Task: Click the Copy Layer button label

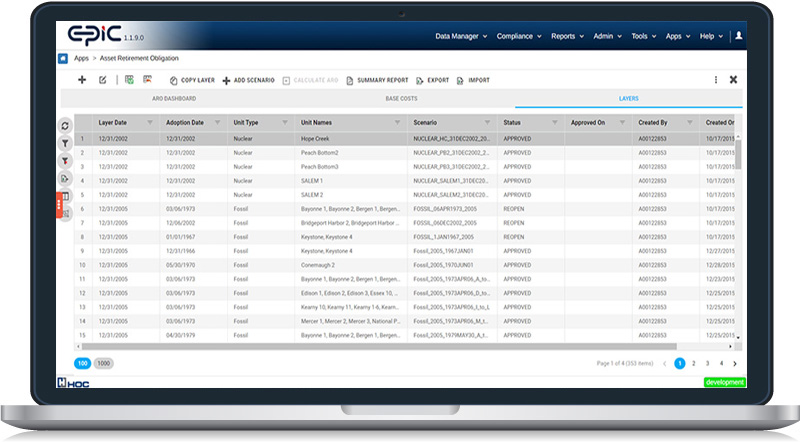Action: click(x=198, y=81)
